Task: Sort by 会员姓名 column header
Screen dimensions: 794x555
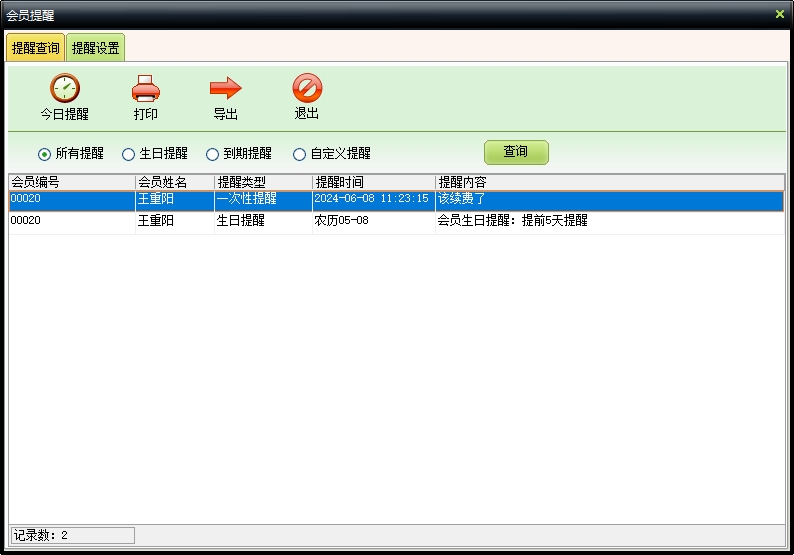Action: click(x=174, y=182)
